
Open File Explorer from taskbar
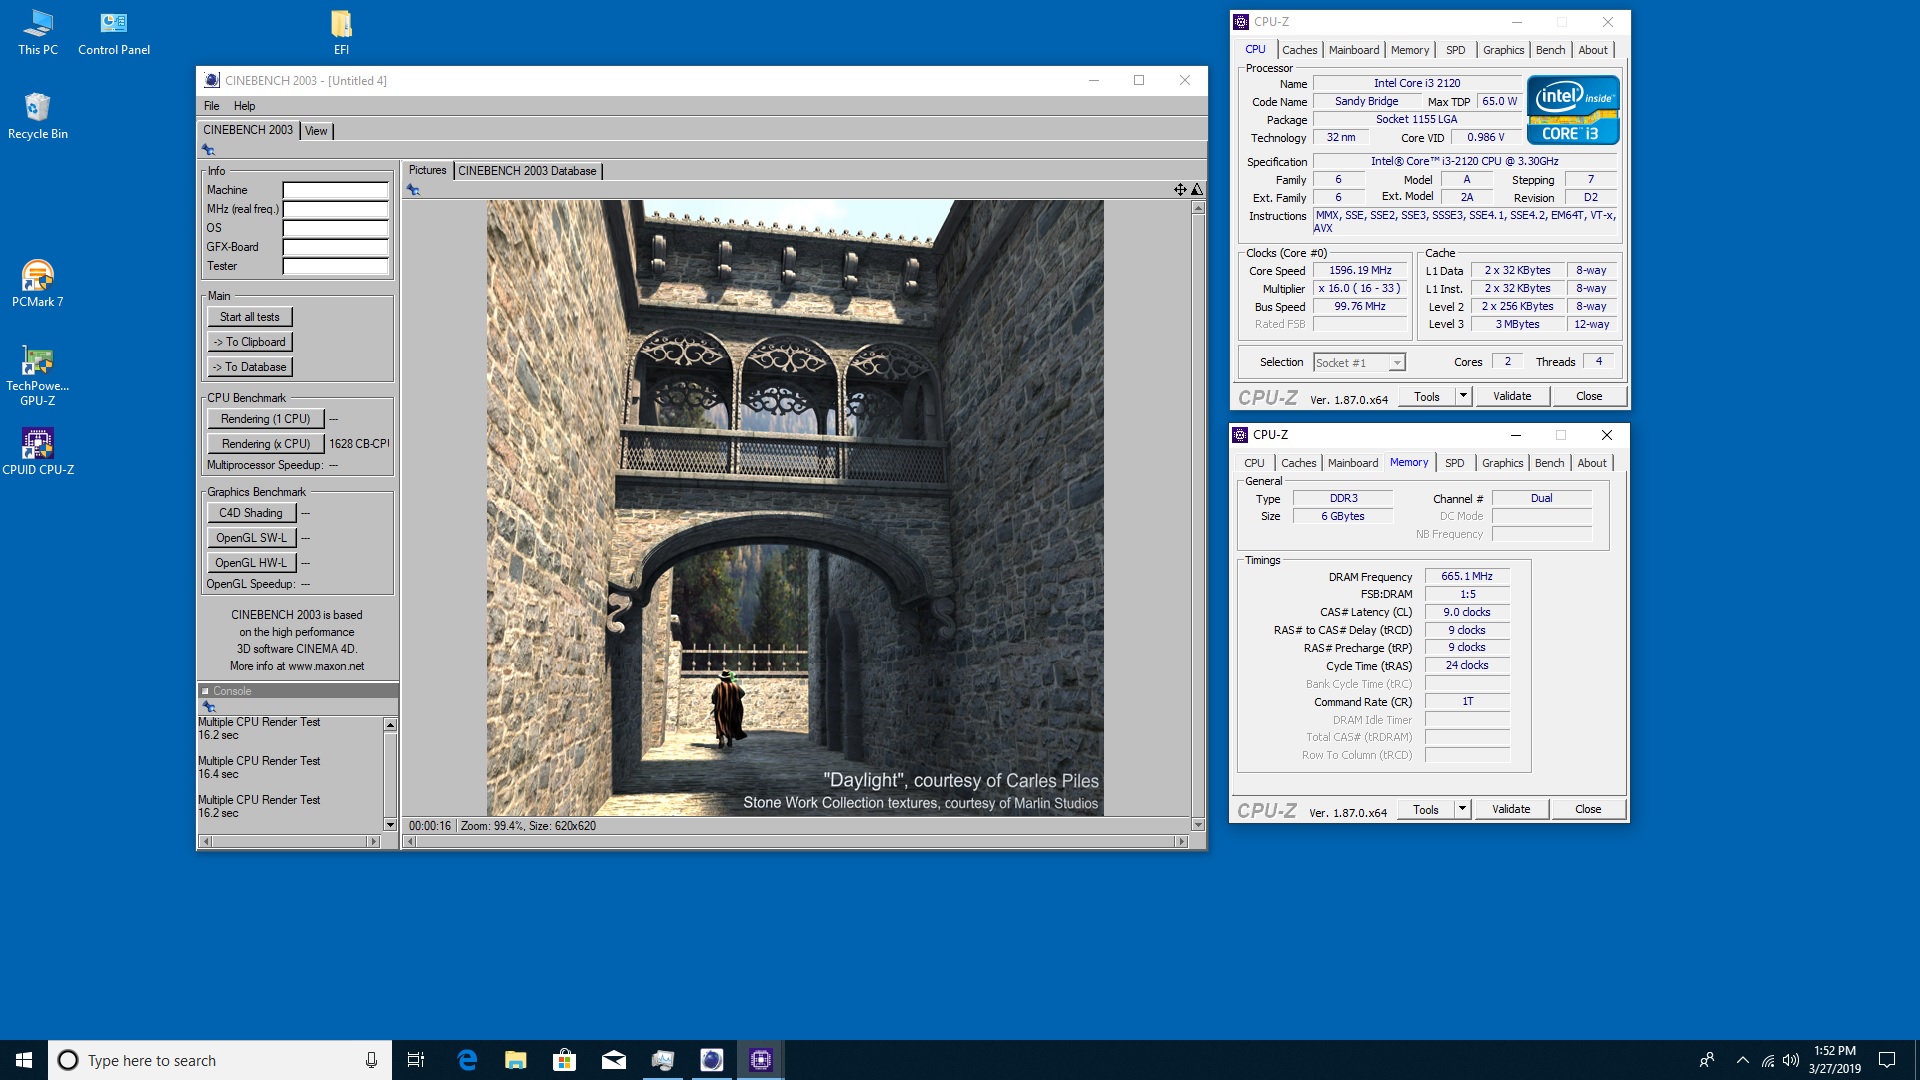515,1060
